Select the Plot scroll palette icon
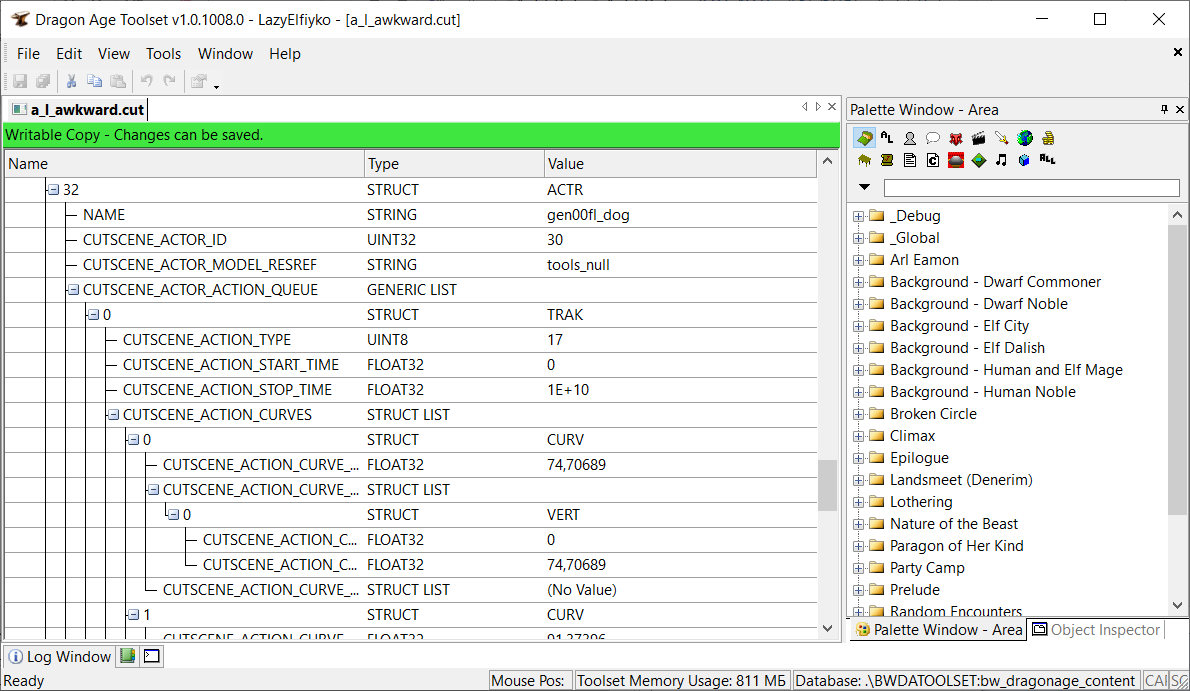 [x=886, y=160]
